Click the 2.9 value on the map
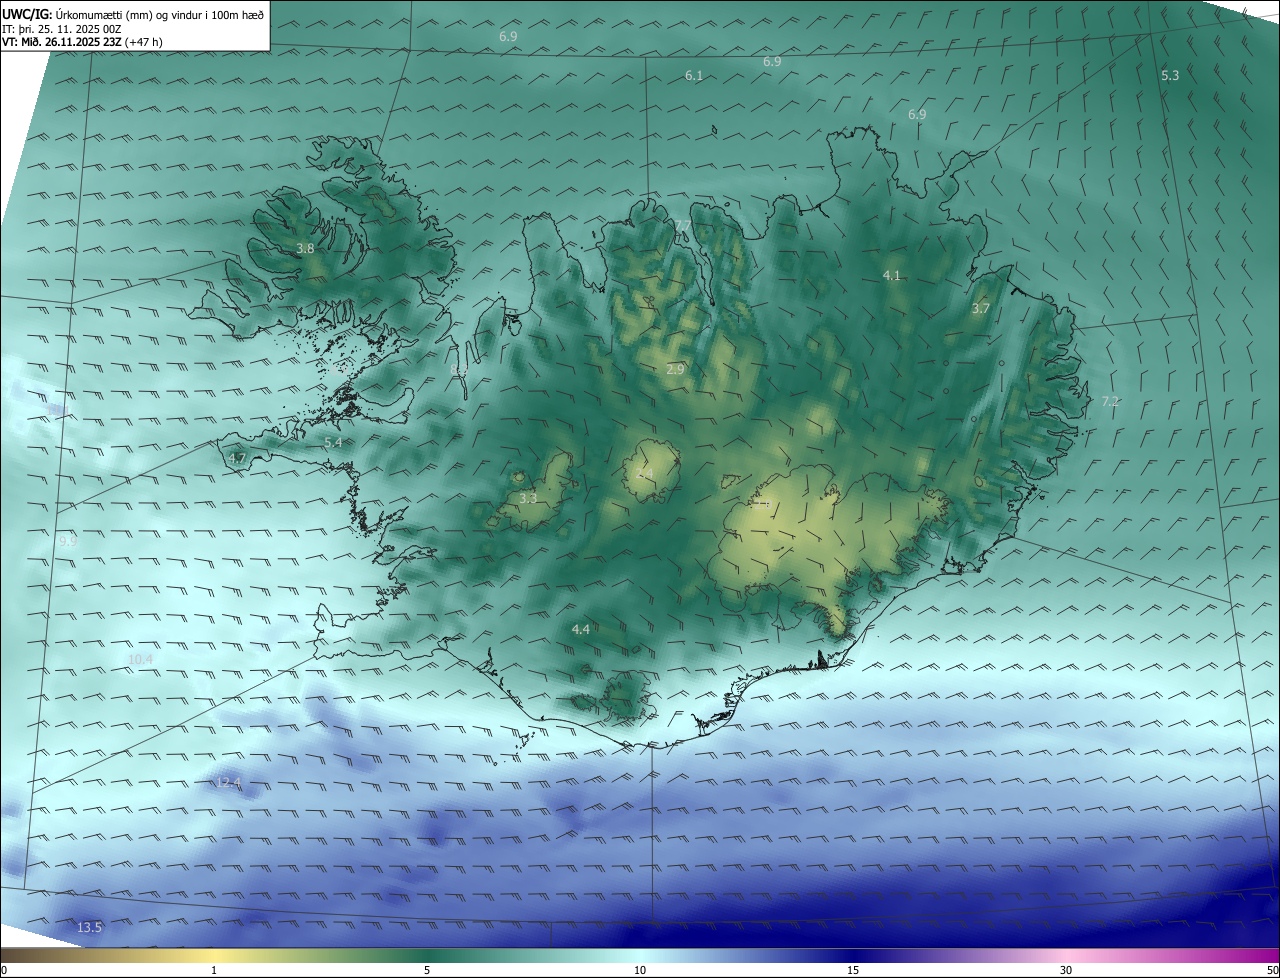 [x=675, y=370]
